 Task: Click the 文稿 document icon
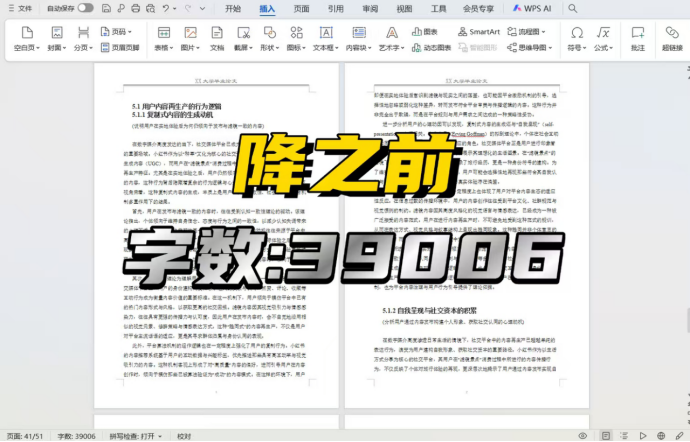217,38
